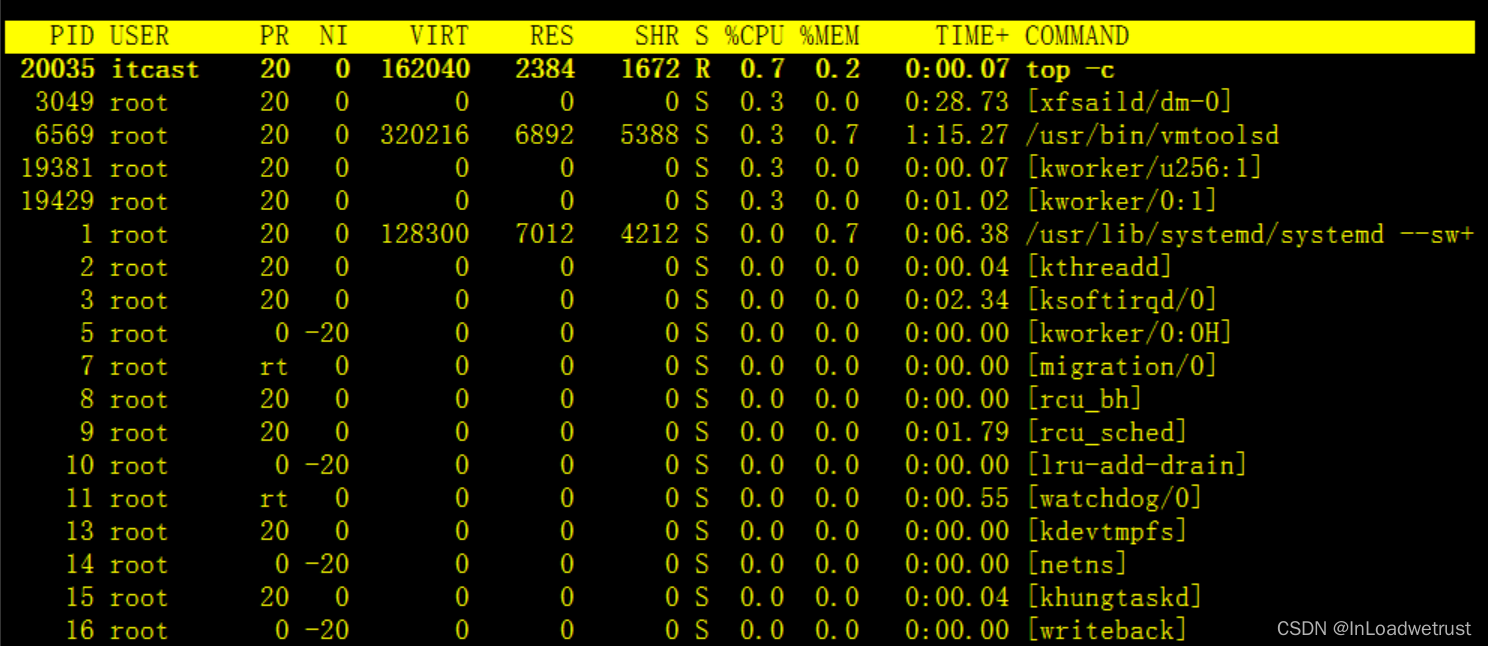Click the %CPU column header

[x=755, y=36]
